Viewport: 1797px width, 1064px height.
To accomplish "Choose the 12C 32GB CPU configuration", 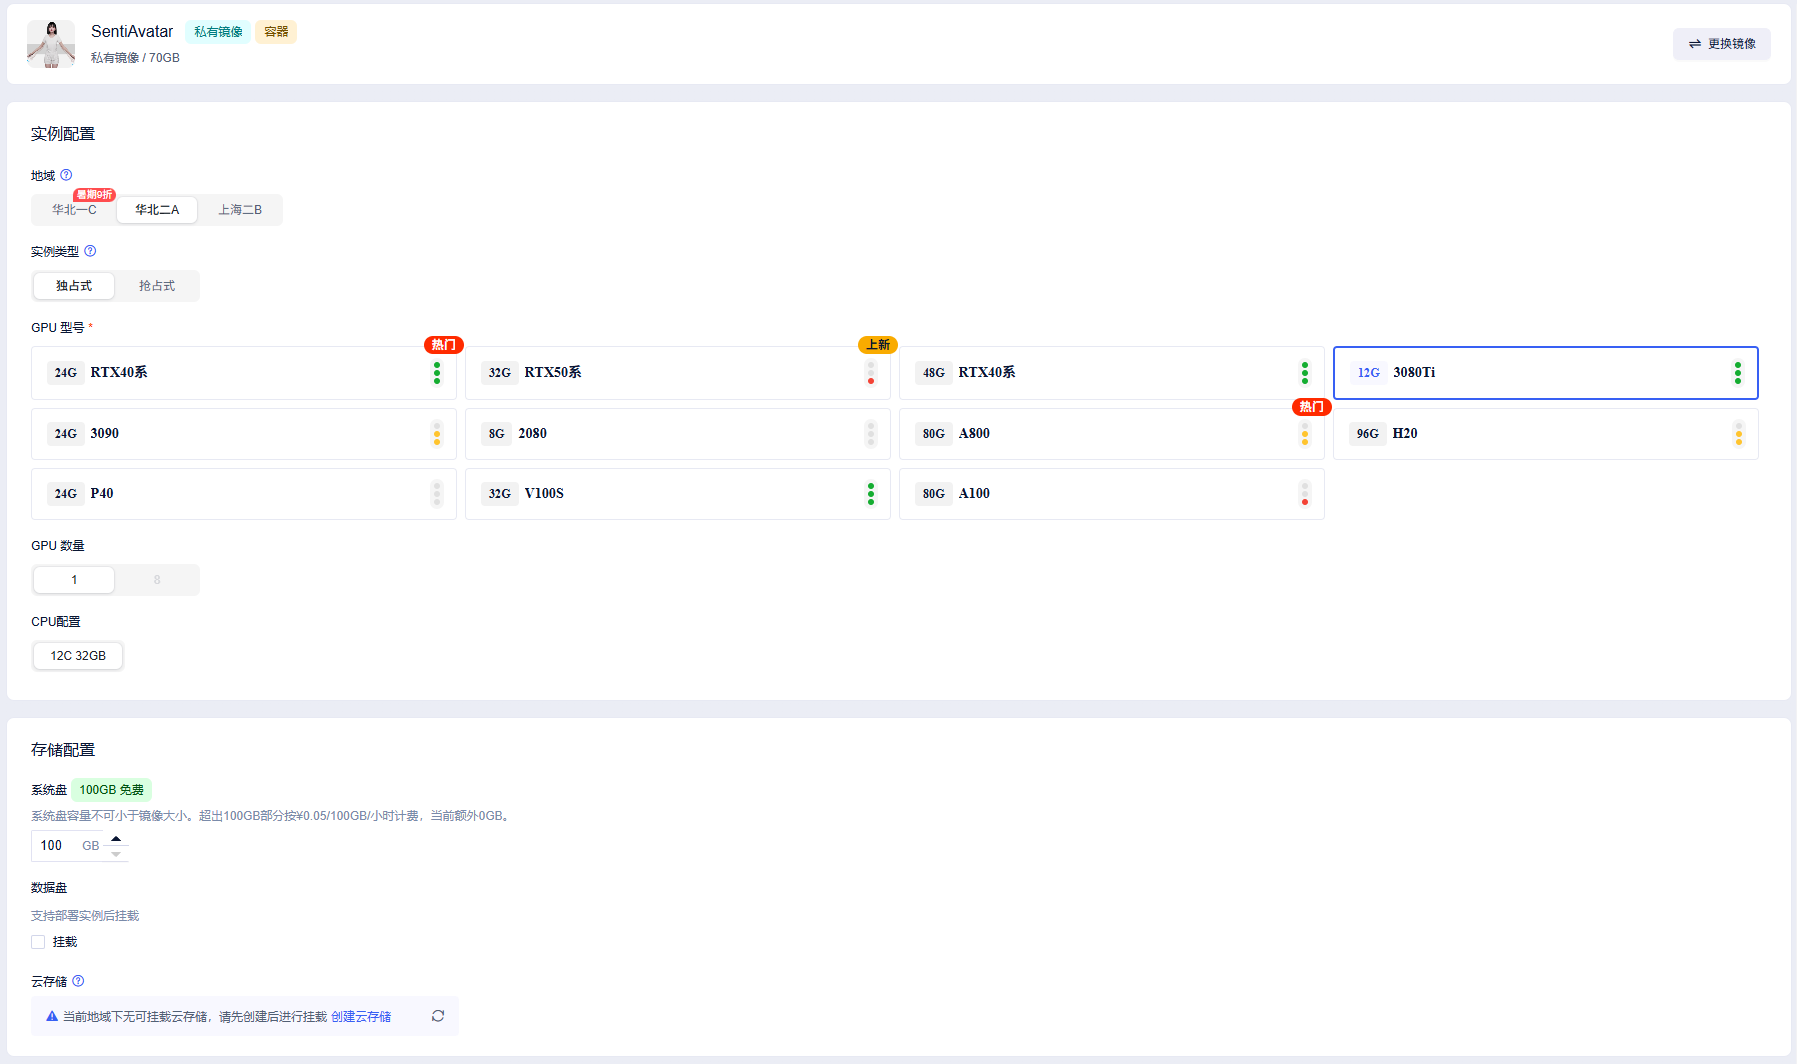I will (x=78, y=656).
